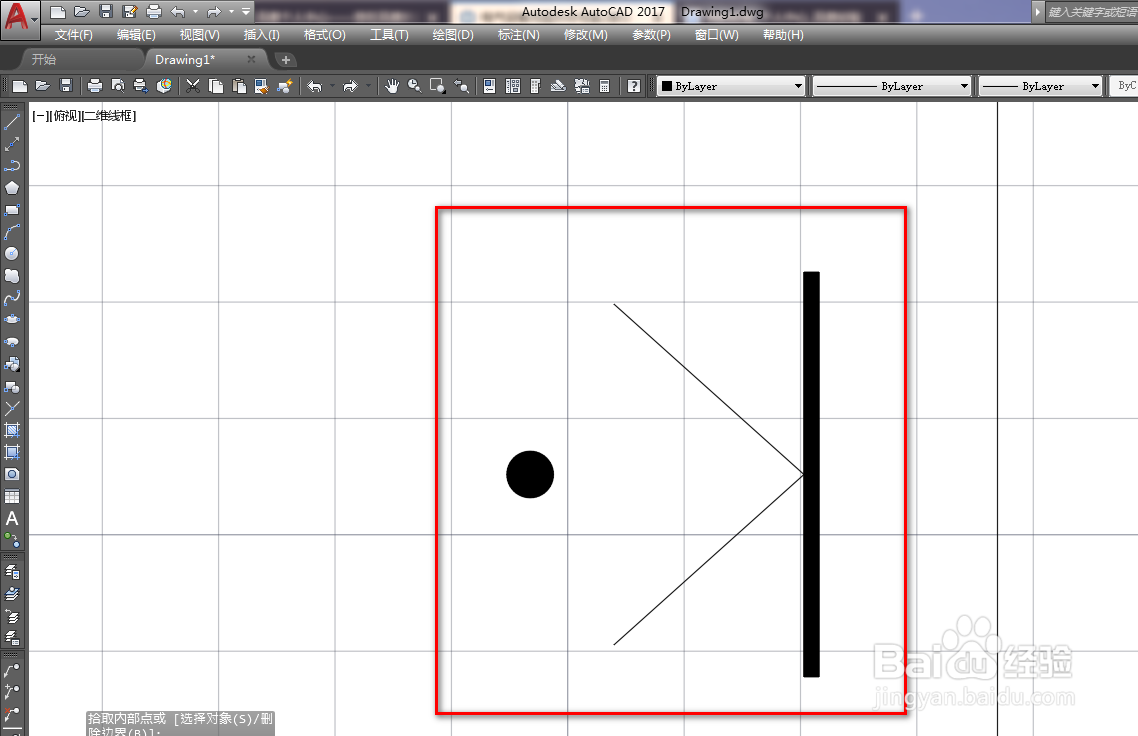
Task: Open the ByLayer lineweight control dropdown
Action: [1095, 86]
